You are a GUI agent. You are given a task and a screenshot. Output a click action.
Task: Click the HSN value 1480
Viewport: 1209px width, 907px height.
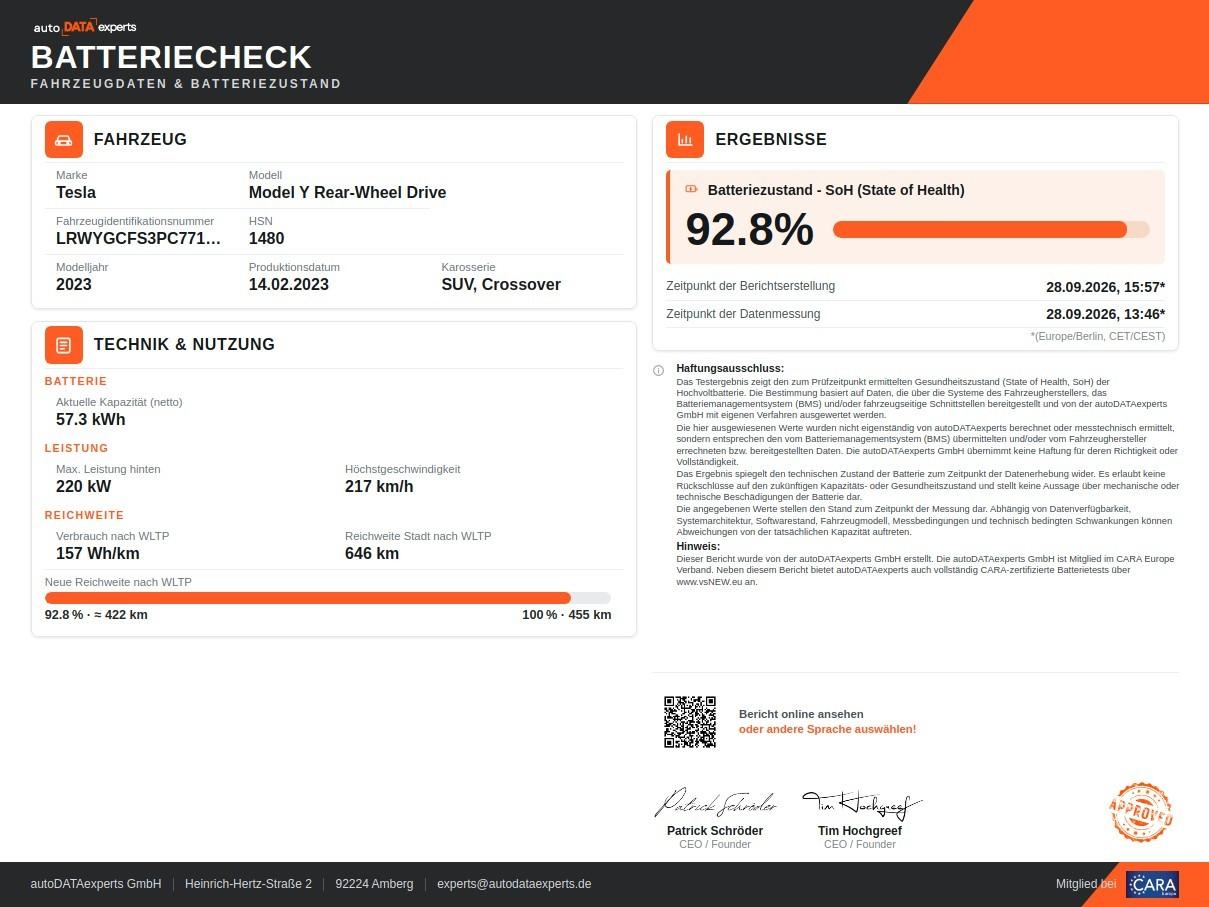point(266,238)
